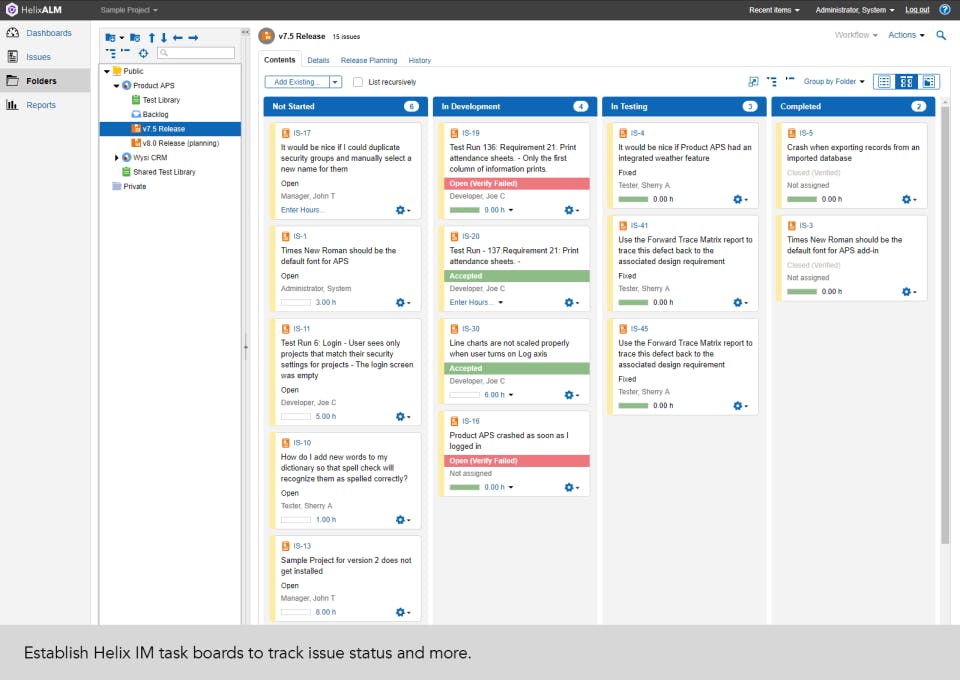Click the Log out link
Screen dimensions: 960x680
pos(917,10)
